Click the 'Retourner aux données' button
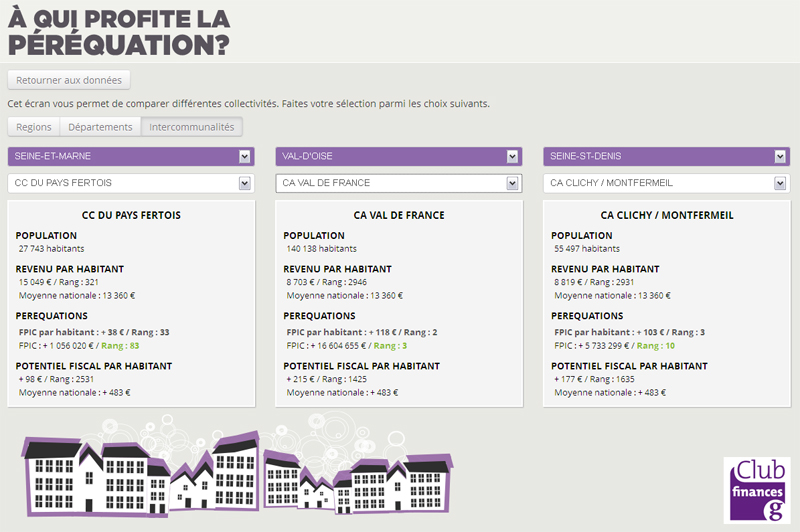The image size is (800, 532). coord(69,80)
